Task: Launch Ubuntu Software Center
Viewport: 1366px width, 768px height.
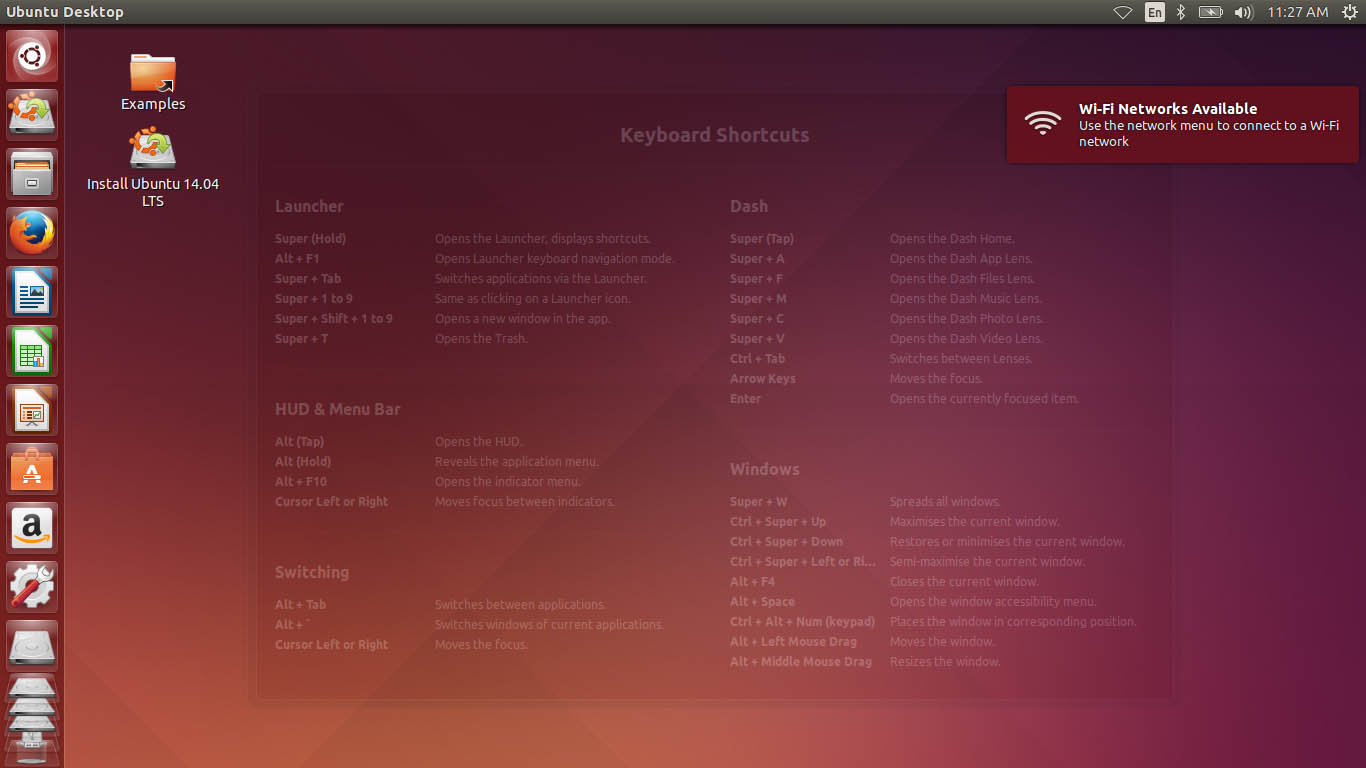Action: pos(32,469)
